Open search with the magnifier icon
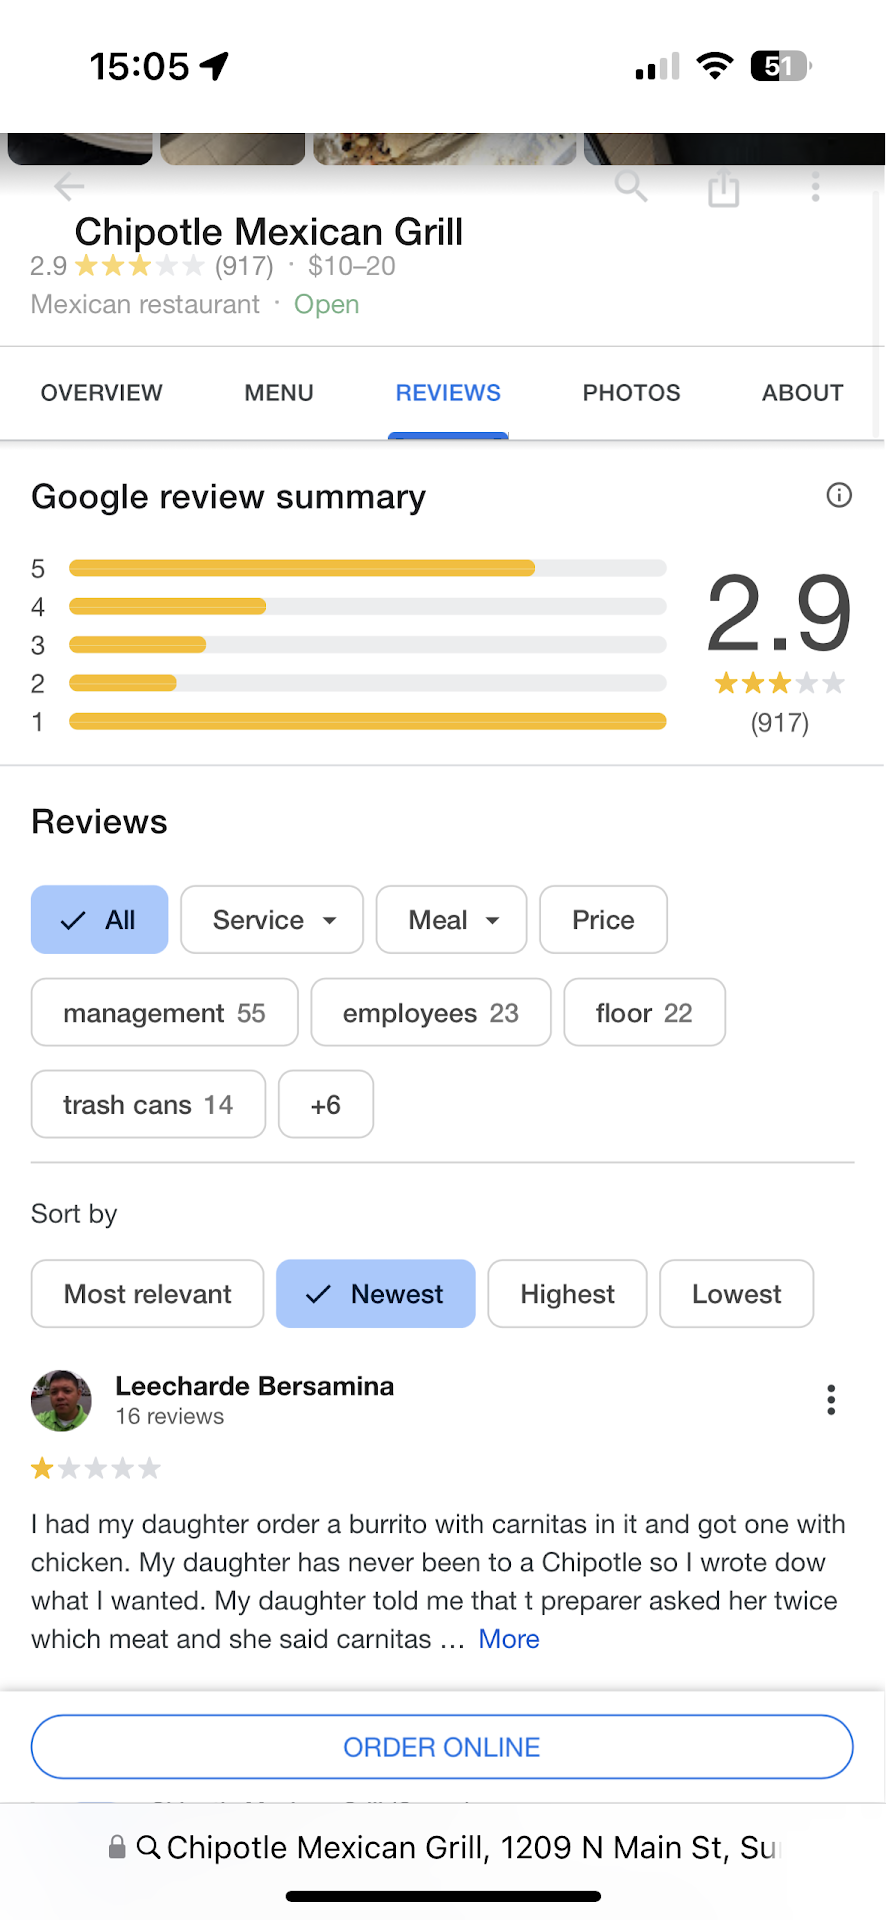886x1920 pixels. 631,186
